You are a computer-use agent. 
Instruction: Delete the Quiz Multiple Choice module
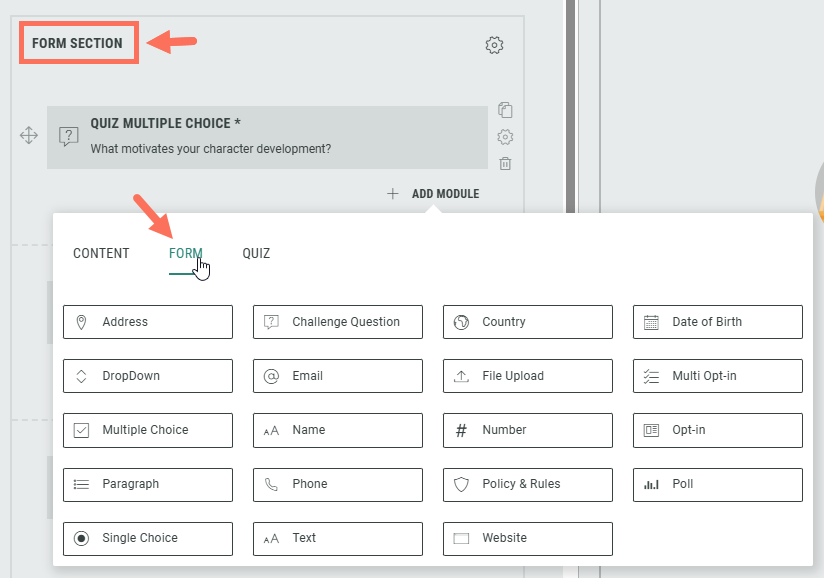click(505, 164)
